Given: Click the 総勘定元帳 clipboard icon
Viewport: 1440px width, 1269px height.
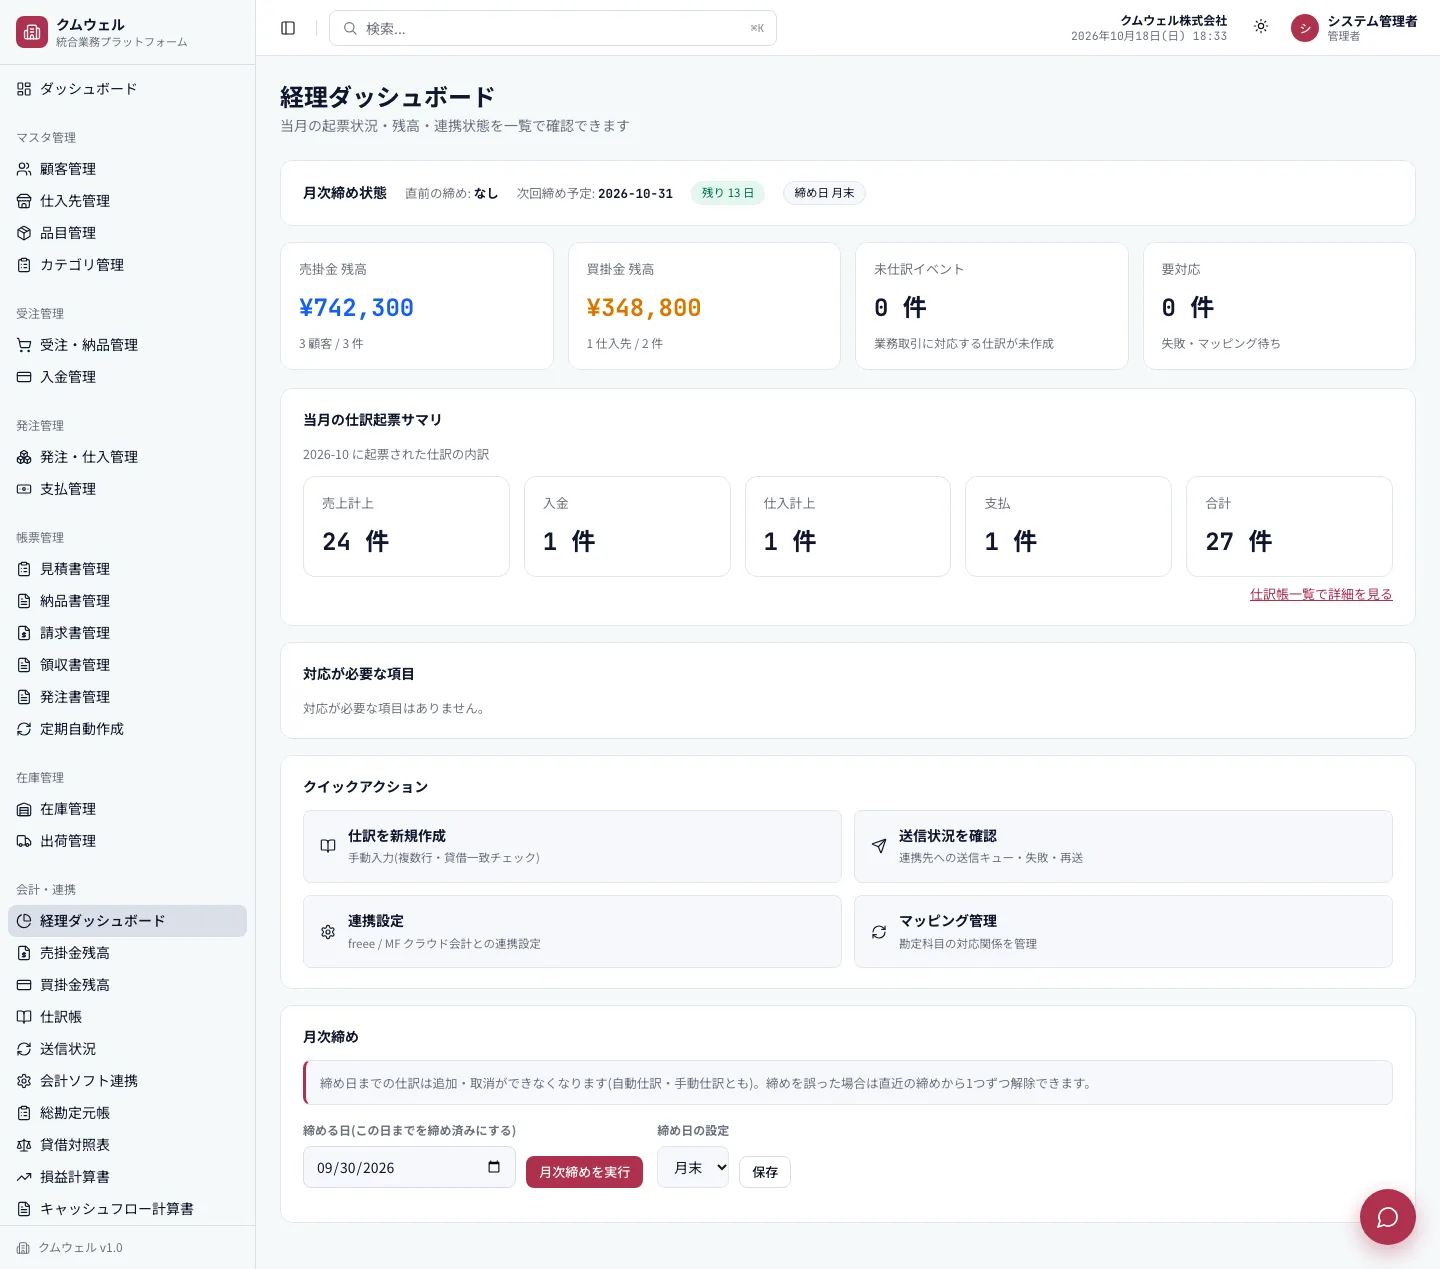Looking at the screenshot, I should tap(24, 1113).
